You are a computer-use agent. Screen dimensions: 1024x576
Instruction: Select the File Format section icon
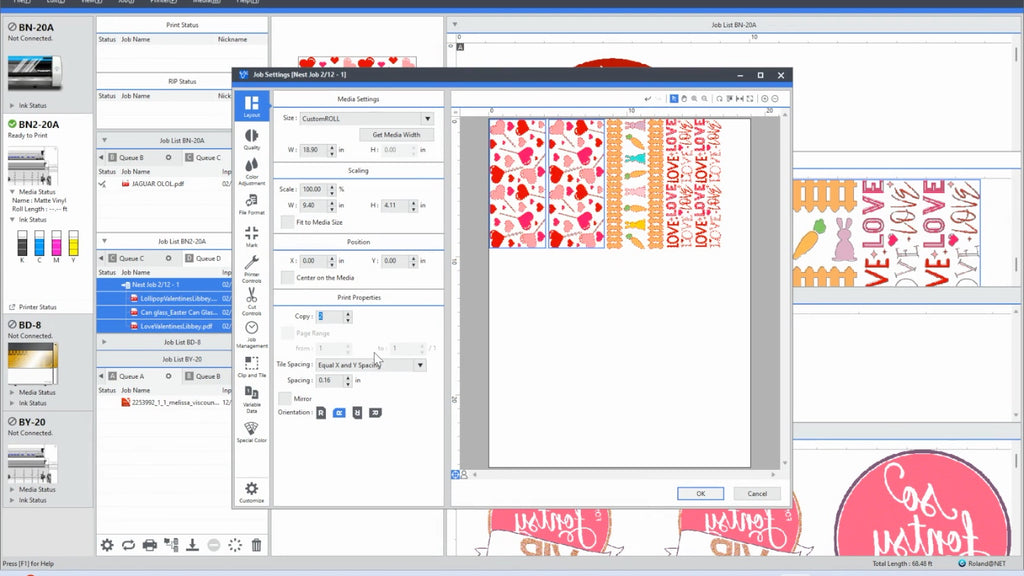[252, 204]
